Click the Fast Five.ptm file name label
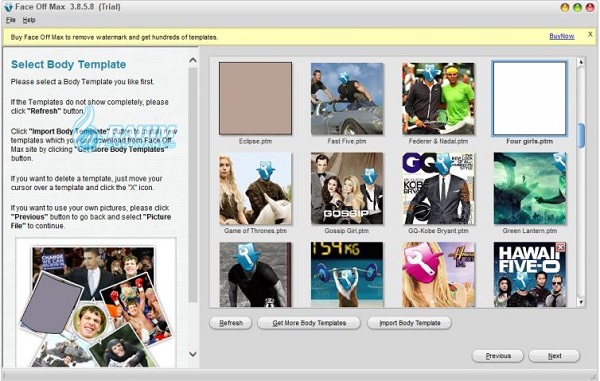600x381 pixels. pos(347,141)
